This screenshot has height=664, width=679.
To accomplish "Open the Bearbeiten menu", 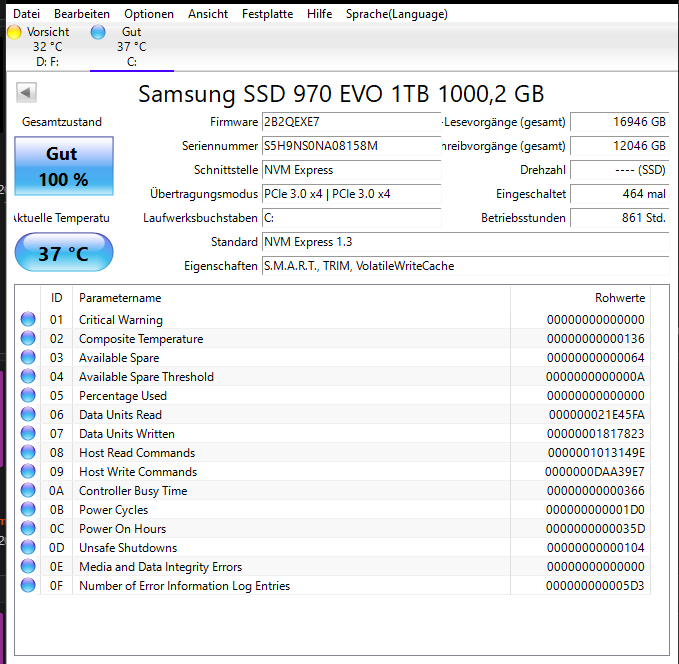I will pyautogui.click(x=82, y=14).
